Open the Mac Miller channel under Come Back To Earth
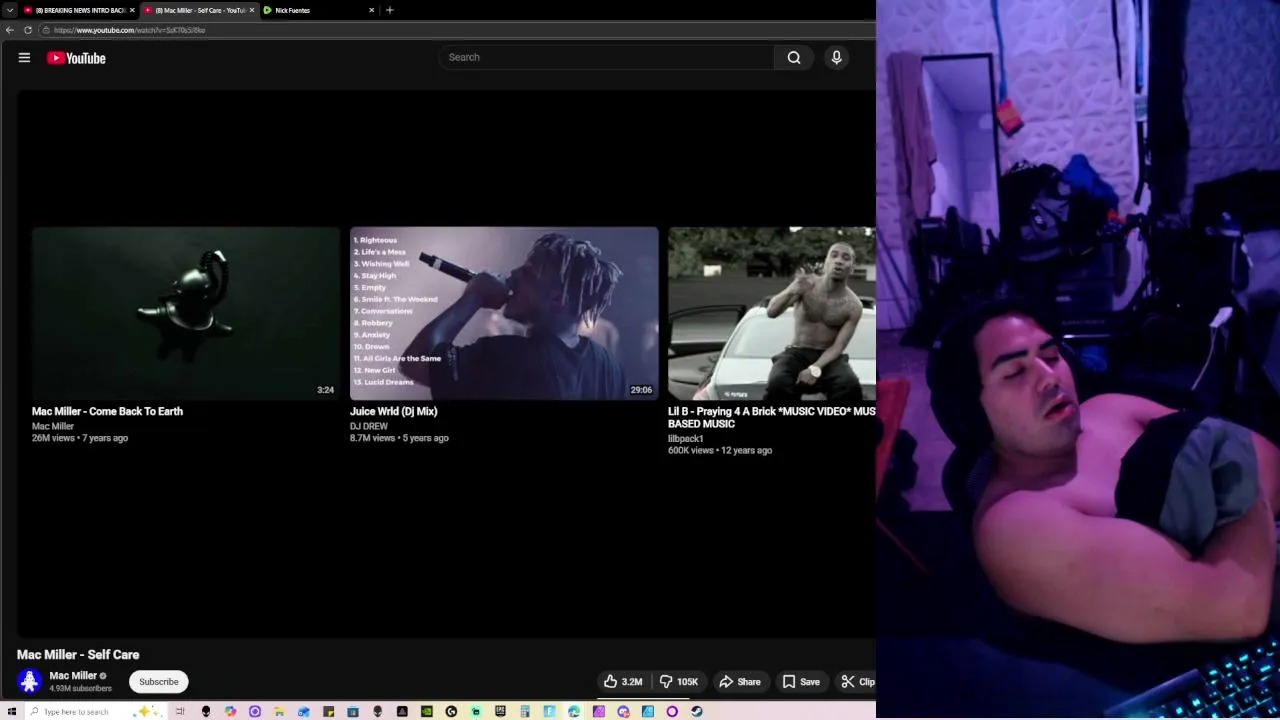The height and width of the screenshot is (720, 1280). point(53,426)
